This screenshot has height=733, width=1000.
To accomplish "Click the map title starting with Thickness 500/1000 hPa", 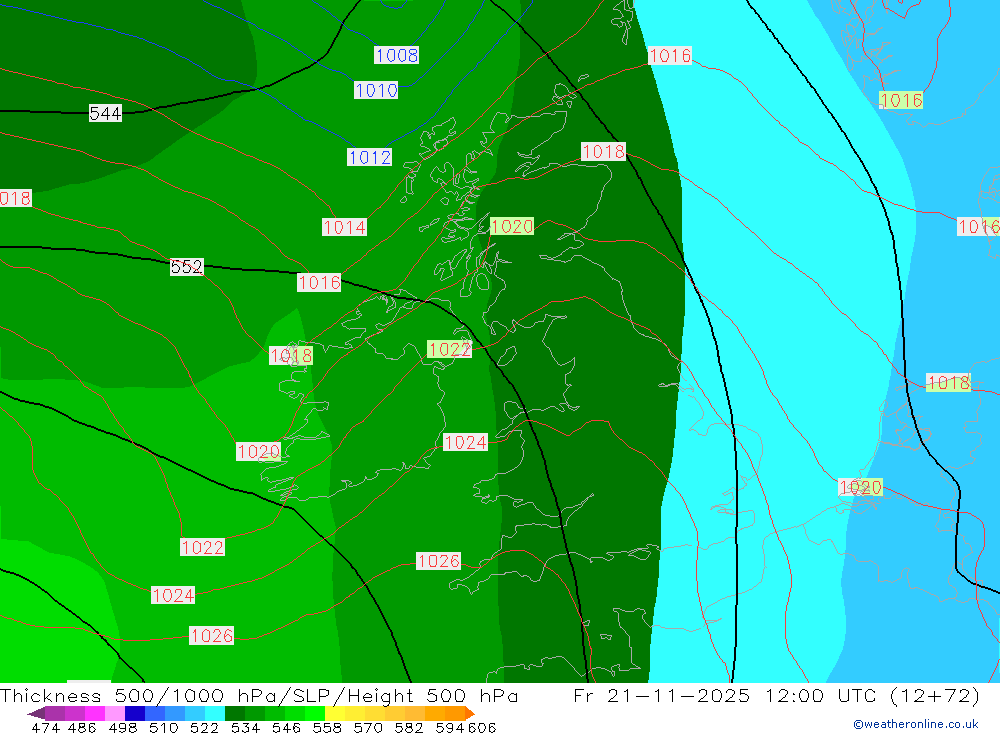I will (x=259, y=695).
